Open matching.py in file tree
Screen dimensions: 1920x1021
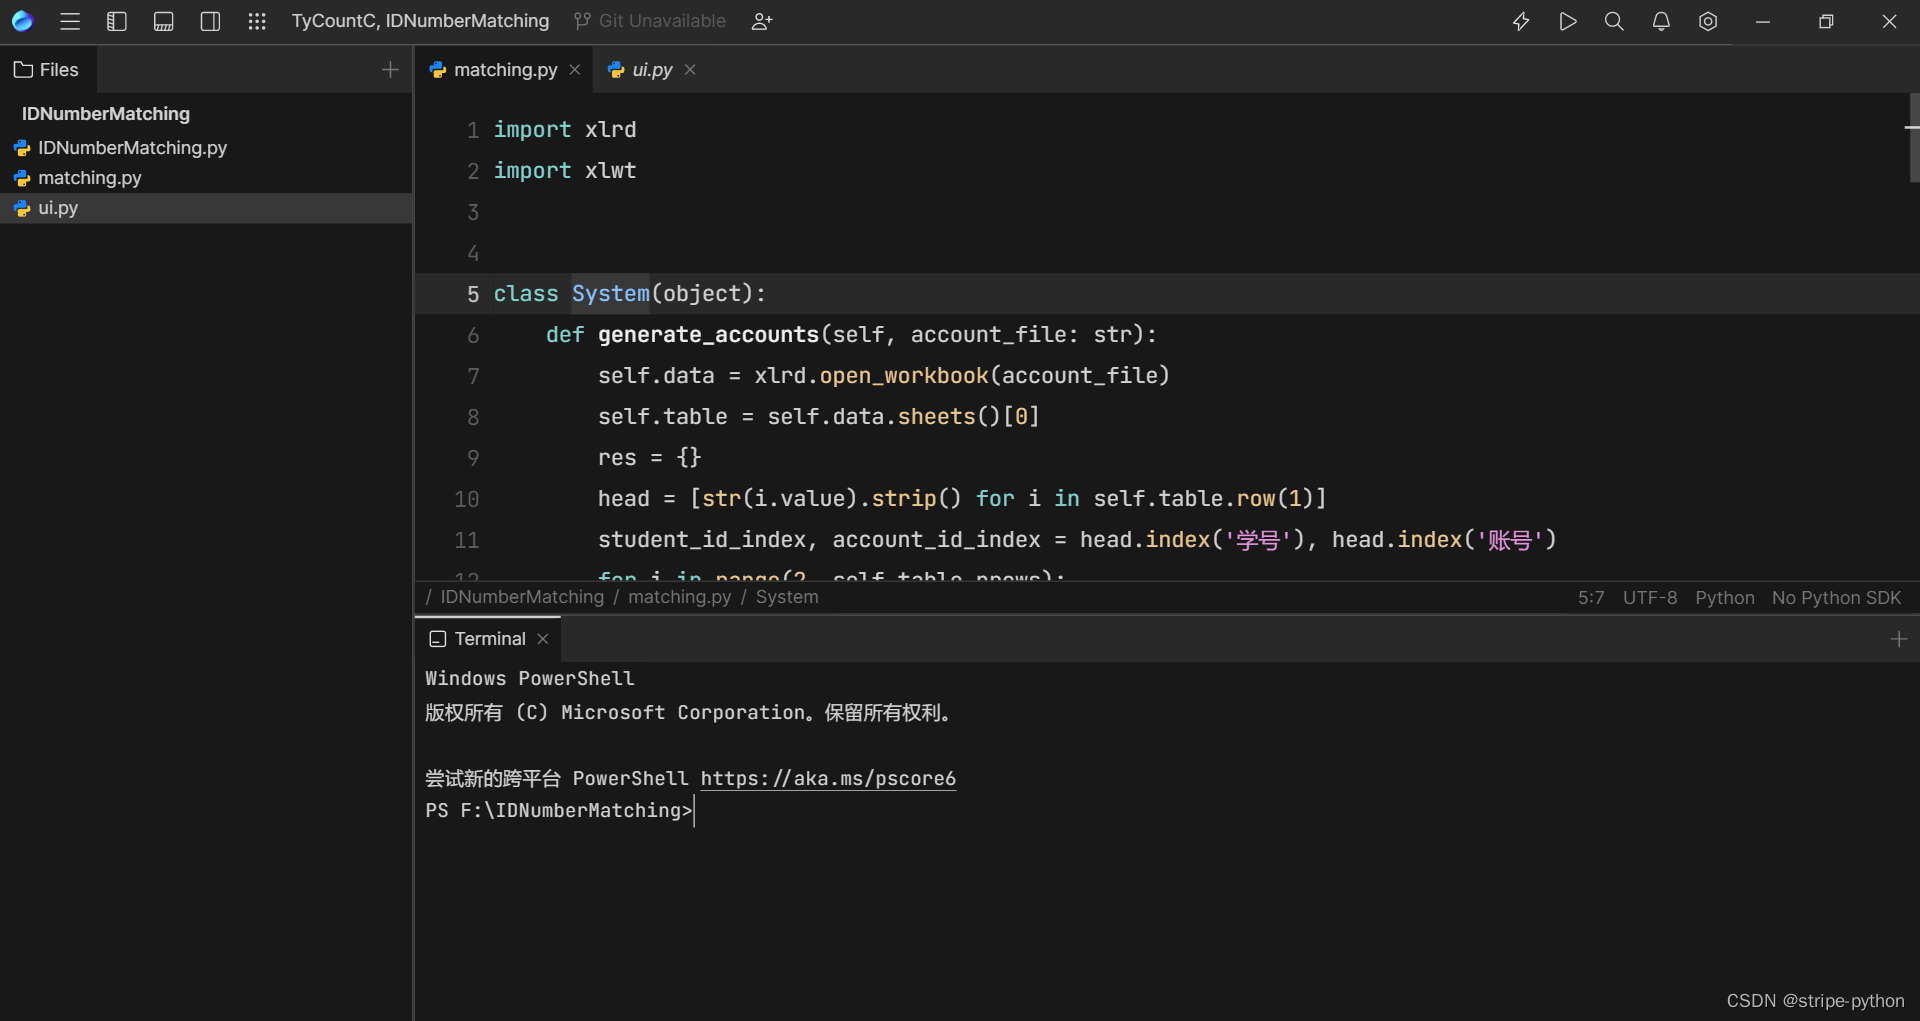click(90, 178)
